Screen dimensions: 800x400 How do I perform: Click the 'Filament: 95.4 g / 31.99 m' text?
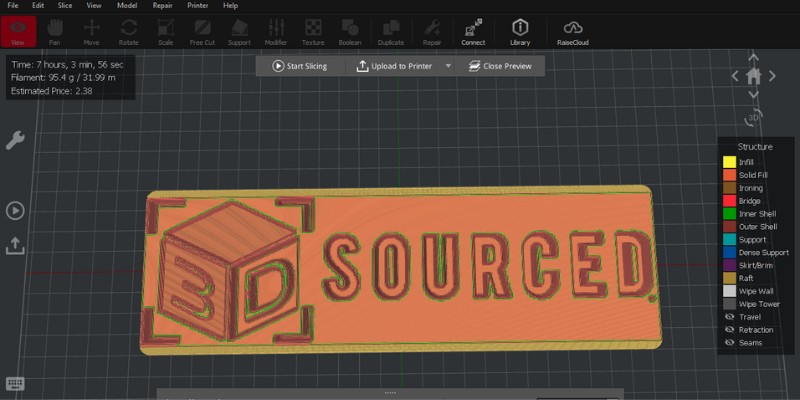click(x=63, y=78)
